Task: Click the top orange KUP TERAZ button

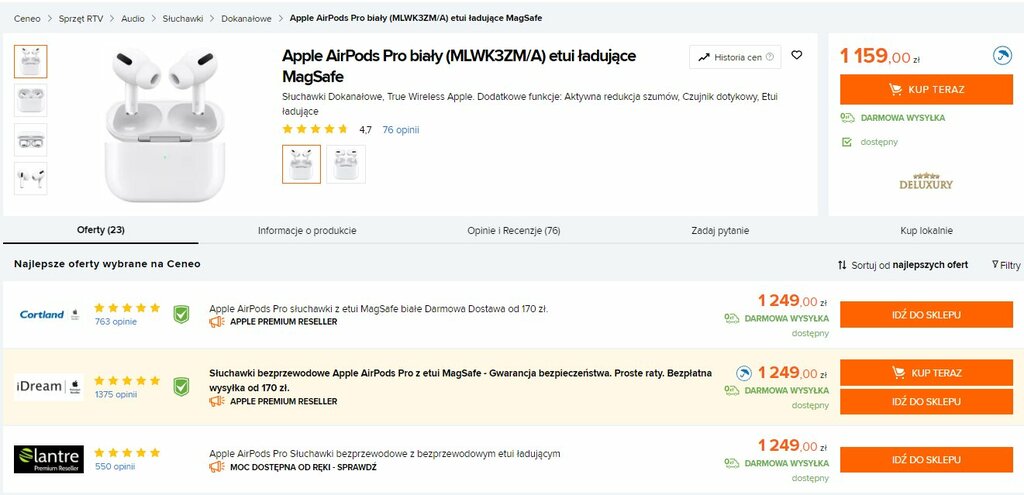Action: point(926,89)
